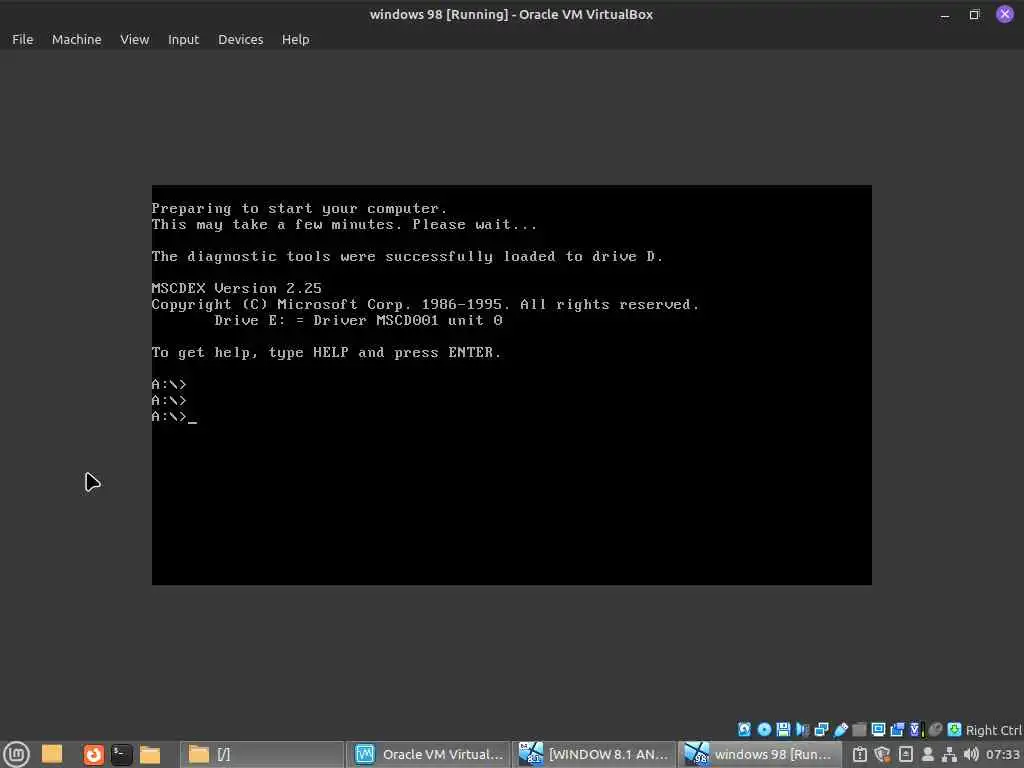Image resolution: width=1024 pixels, height=768 pixels.
Task: Click the window title 'windows 98 [Running]'
Action: 511,14
